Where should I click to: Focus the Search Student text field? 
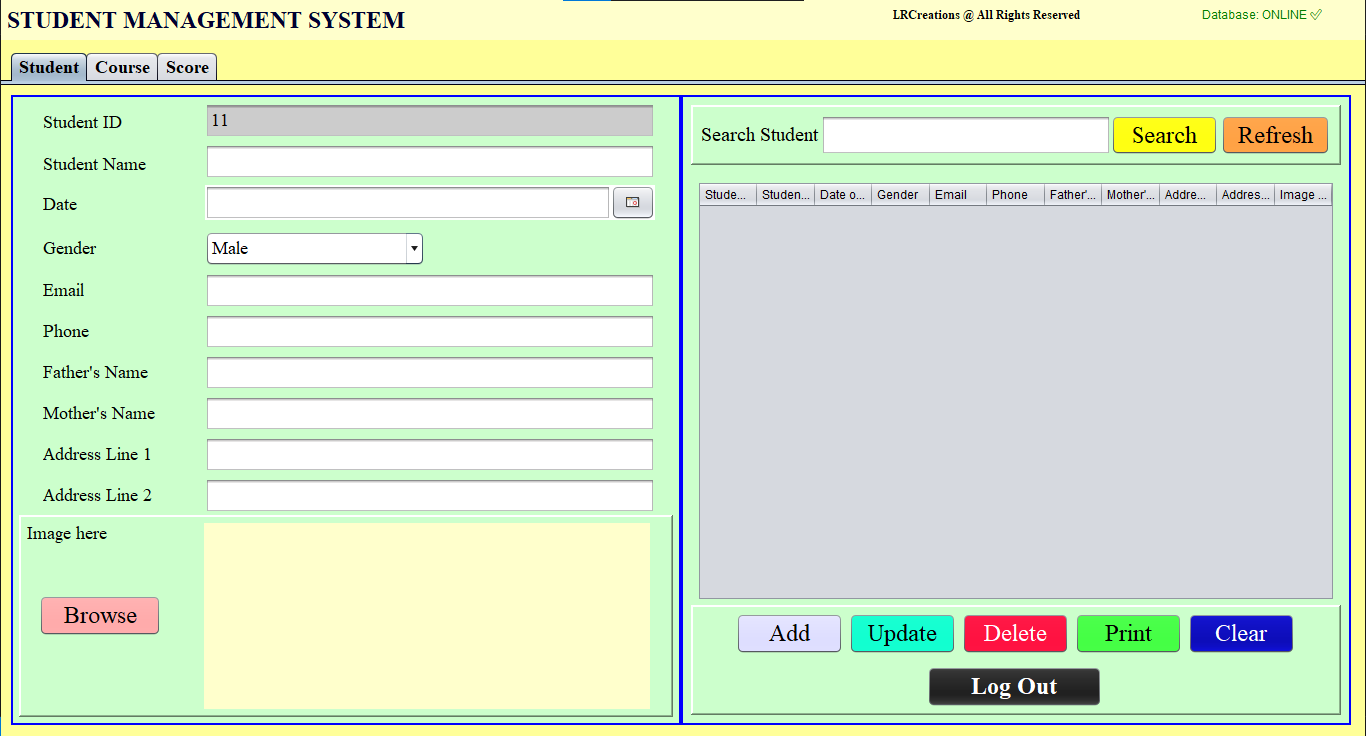coord(965,135)
